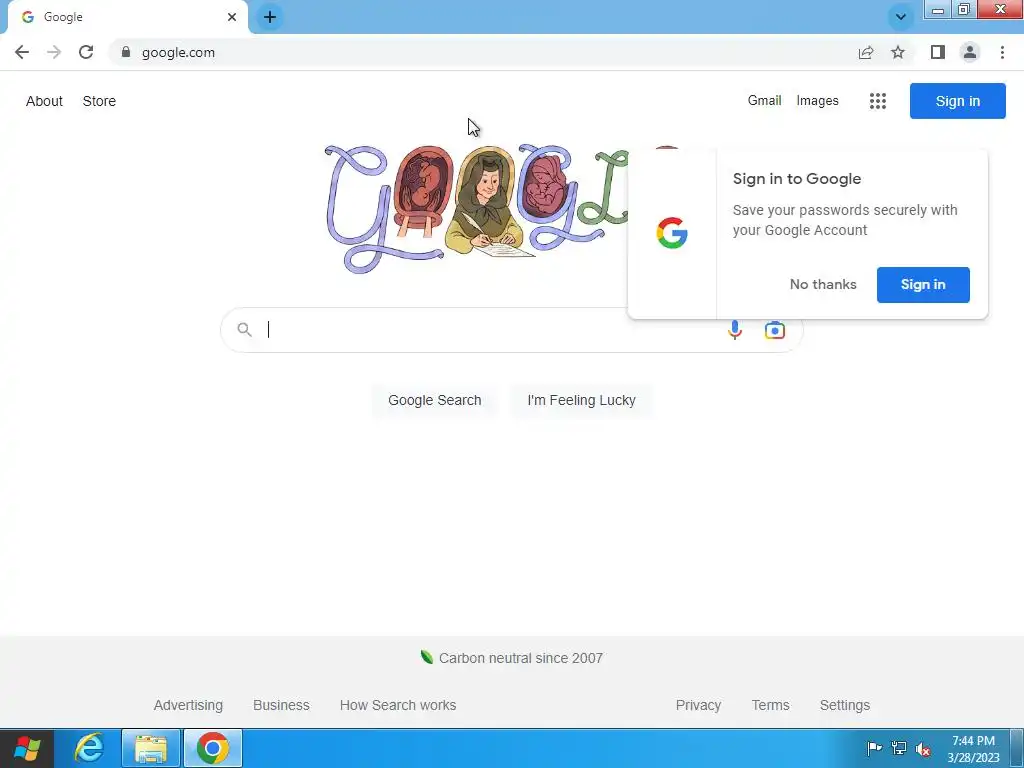Image resolution: width=1024 pixels, height=768 pixels.
Task: Open How Search works link
Action: click(398, 705)
